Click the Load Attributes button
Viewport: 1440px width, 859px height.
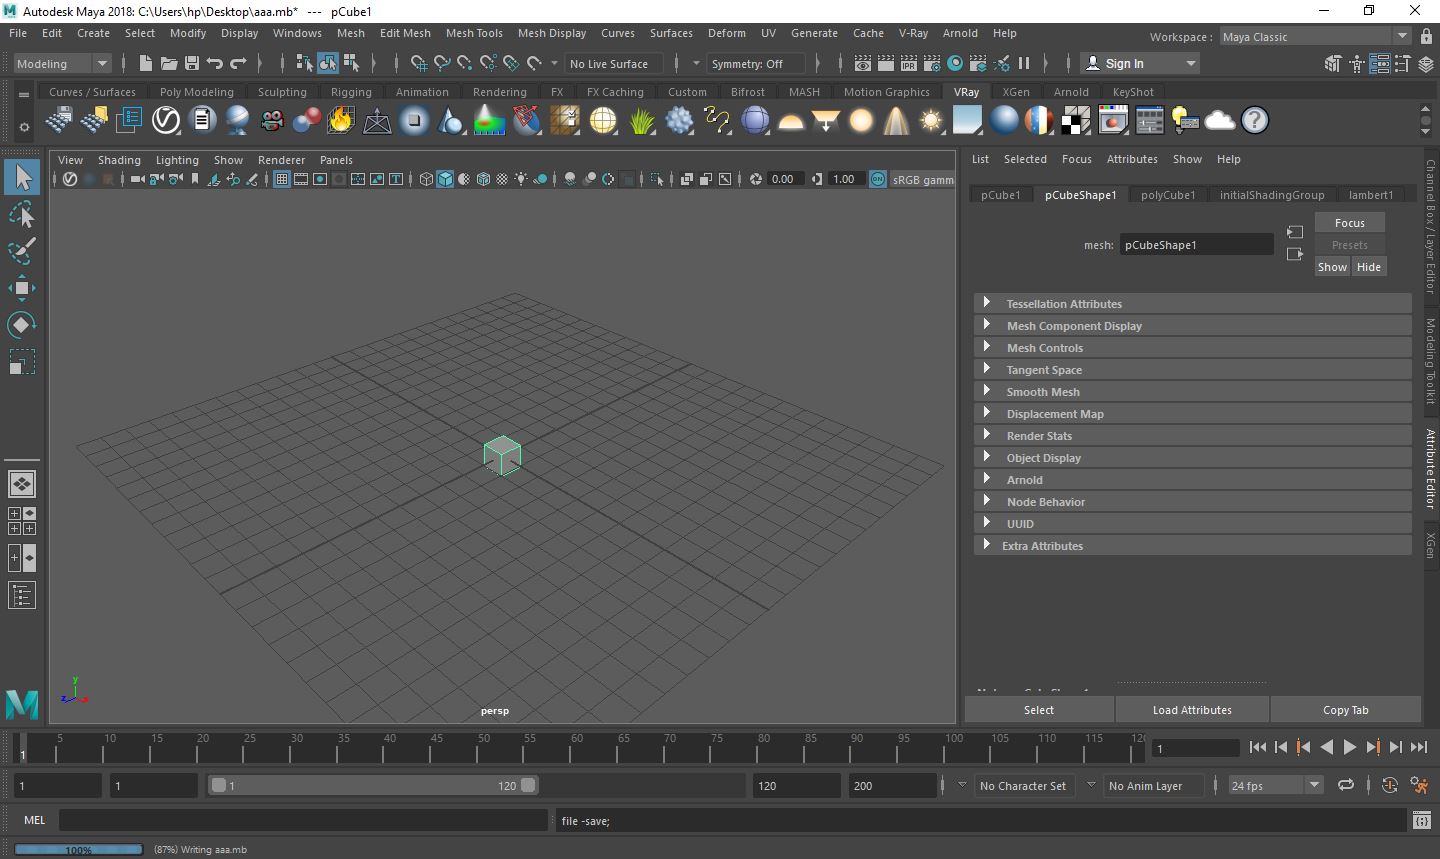tap(1192, 709)
